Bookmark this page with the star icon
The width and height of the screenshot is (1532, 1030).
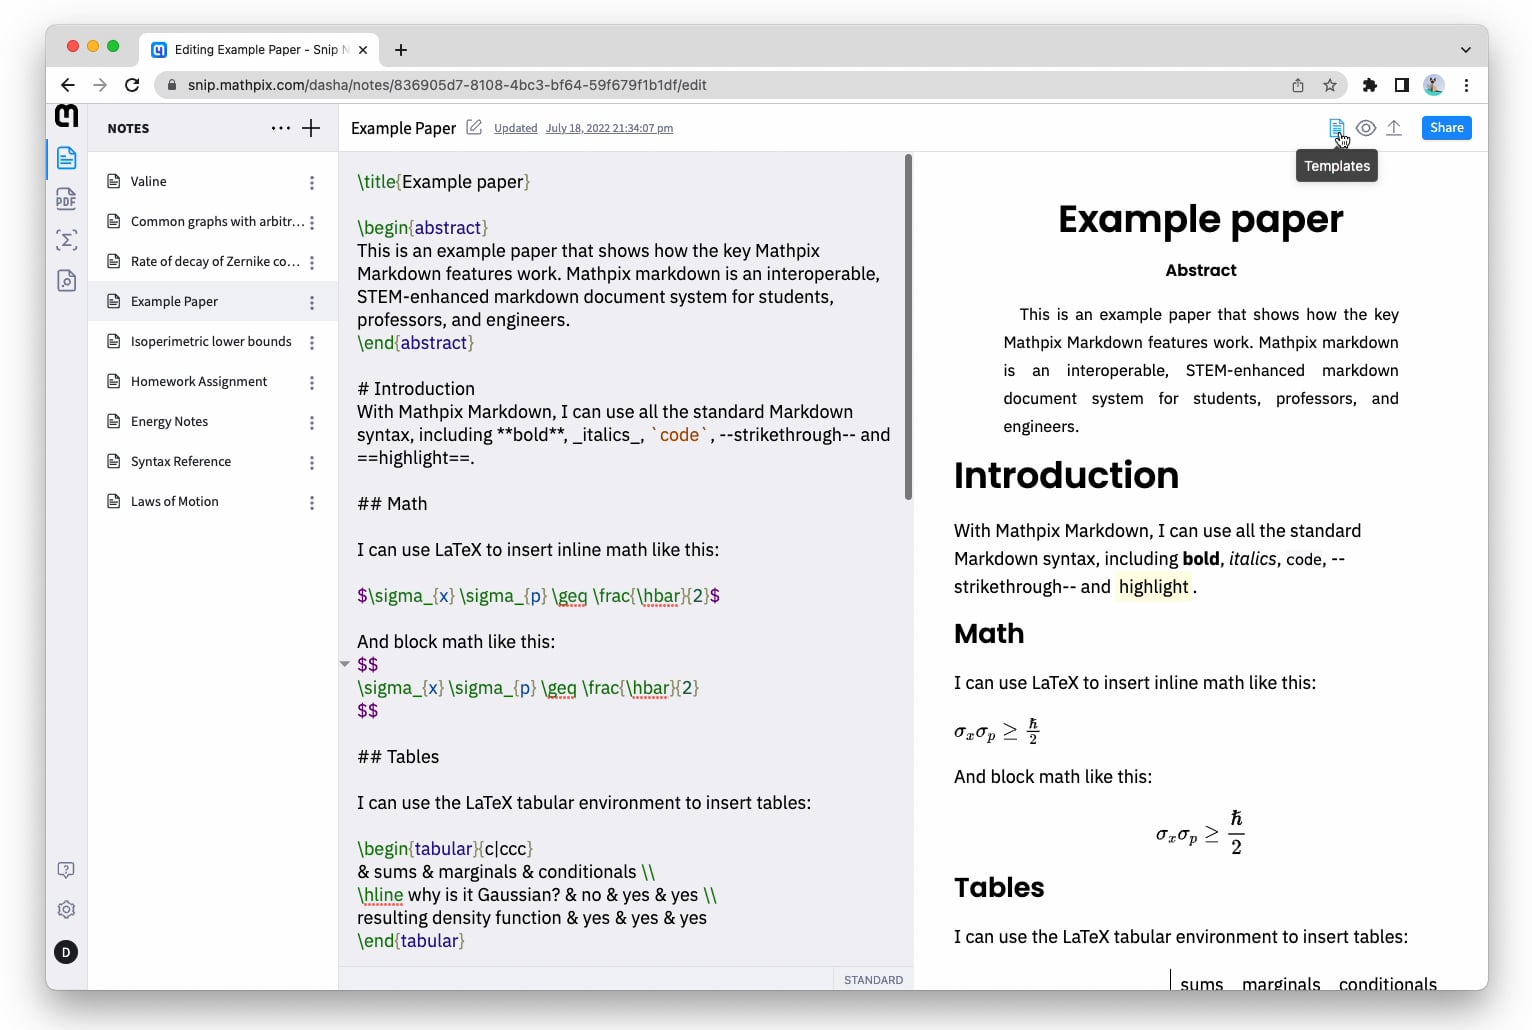pos(1330,85)
